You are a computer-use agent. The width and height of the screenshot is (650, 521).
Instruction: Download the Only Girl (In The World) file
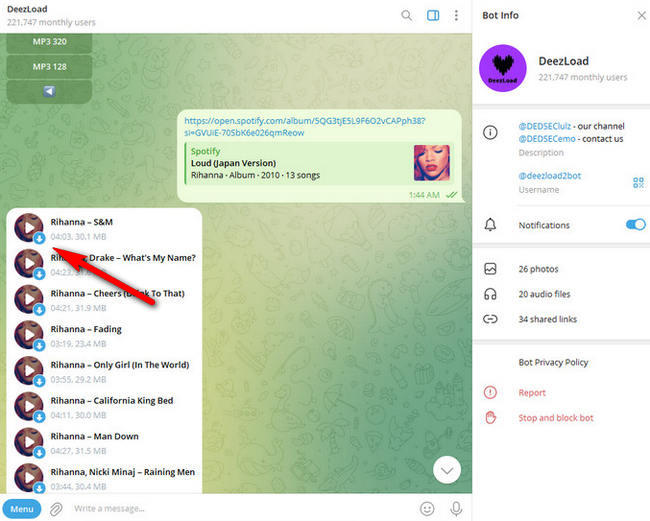[39, 381]
